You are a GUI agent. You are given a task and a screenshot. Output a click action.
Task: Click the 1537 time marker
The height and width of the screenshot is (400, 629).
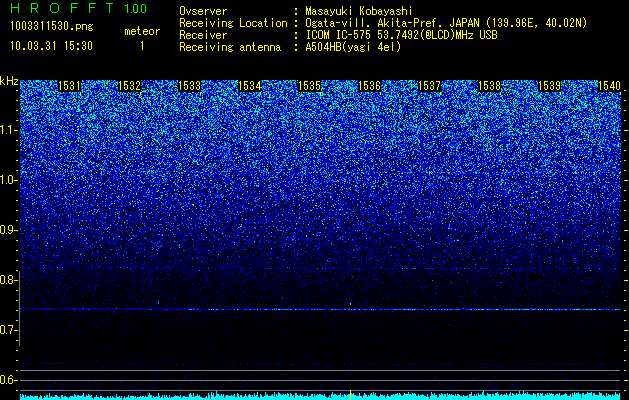pyautogui.click(x=430, y=86)
